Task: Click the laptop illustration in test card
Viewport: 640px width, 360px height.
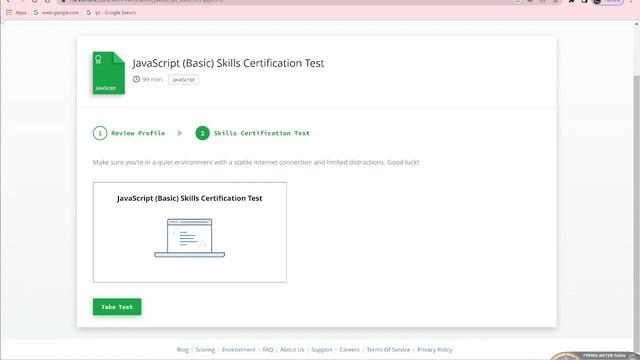Action: coord(189,238)
